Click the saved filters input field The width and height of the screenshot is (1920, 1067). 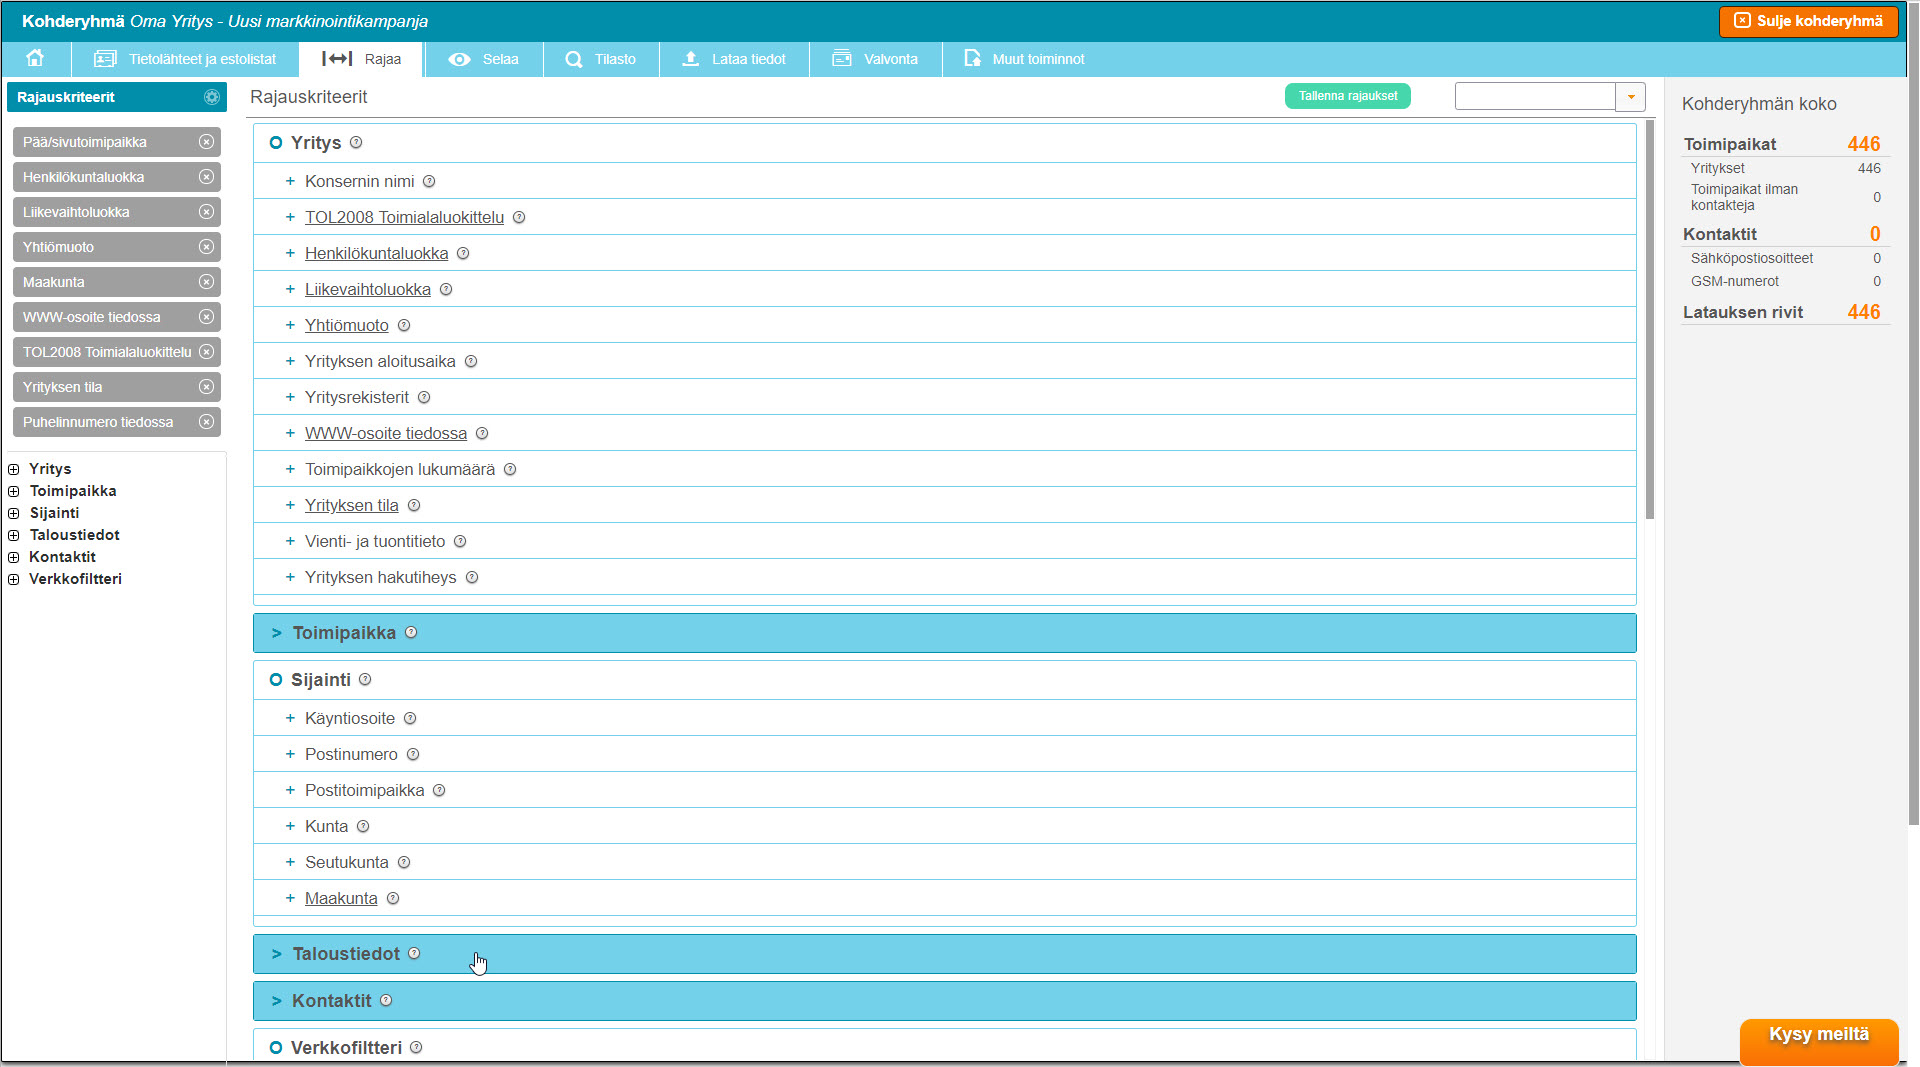coord(1535,97)
